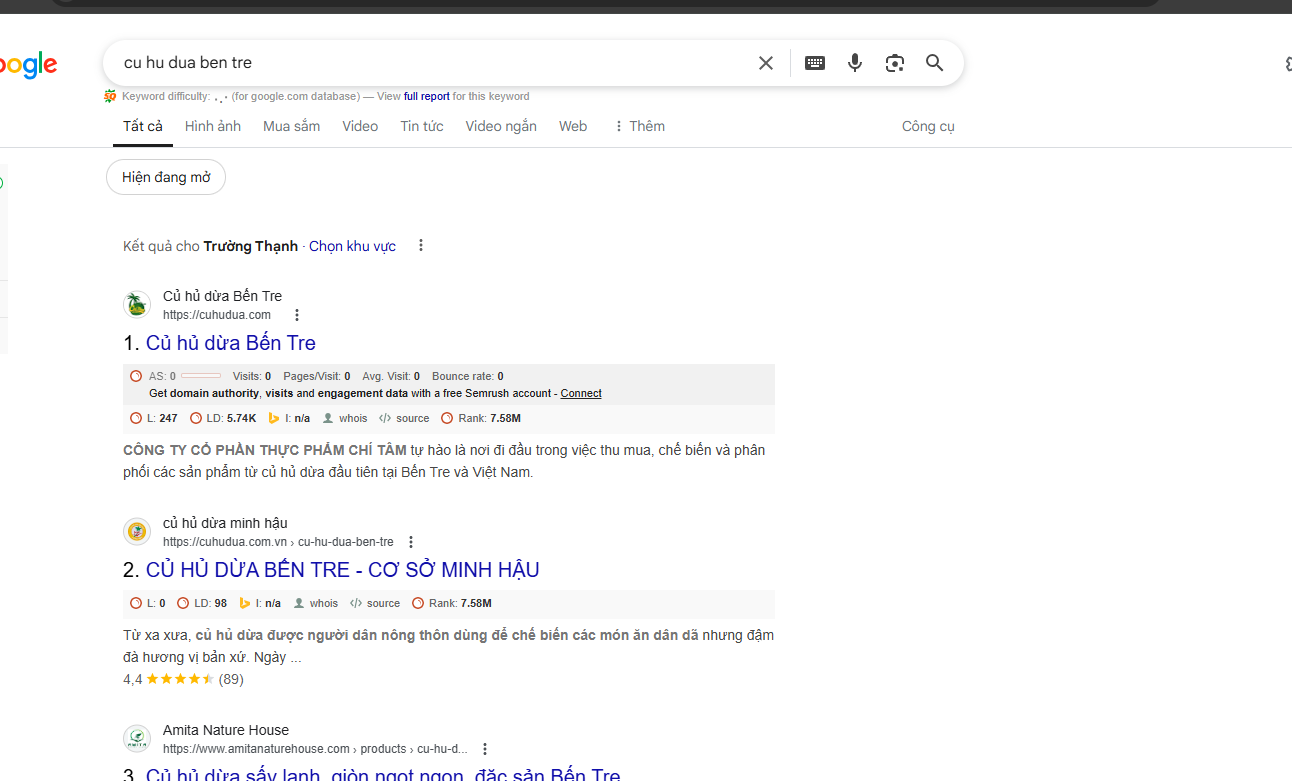Open more options for cuhudua.com result
The height and width of the screenshot is (781, 1292).
[x=296, y=315]
